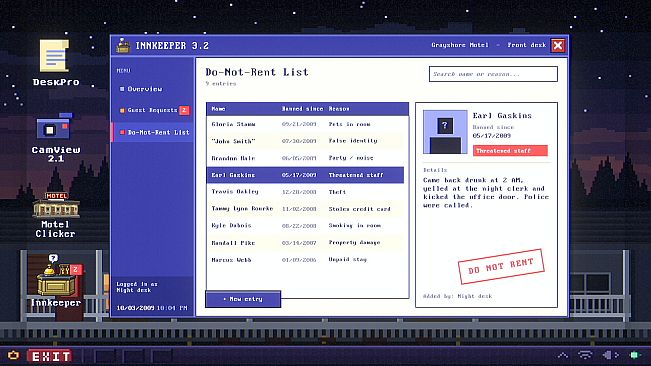This screenshot has height=366, width=651.
Task: Click the False identity reason cell
Action: coord(353,141)
